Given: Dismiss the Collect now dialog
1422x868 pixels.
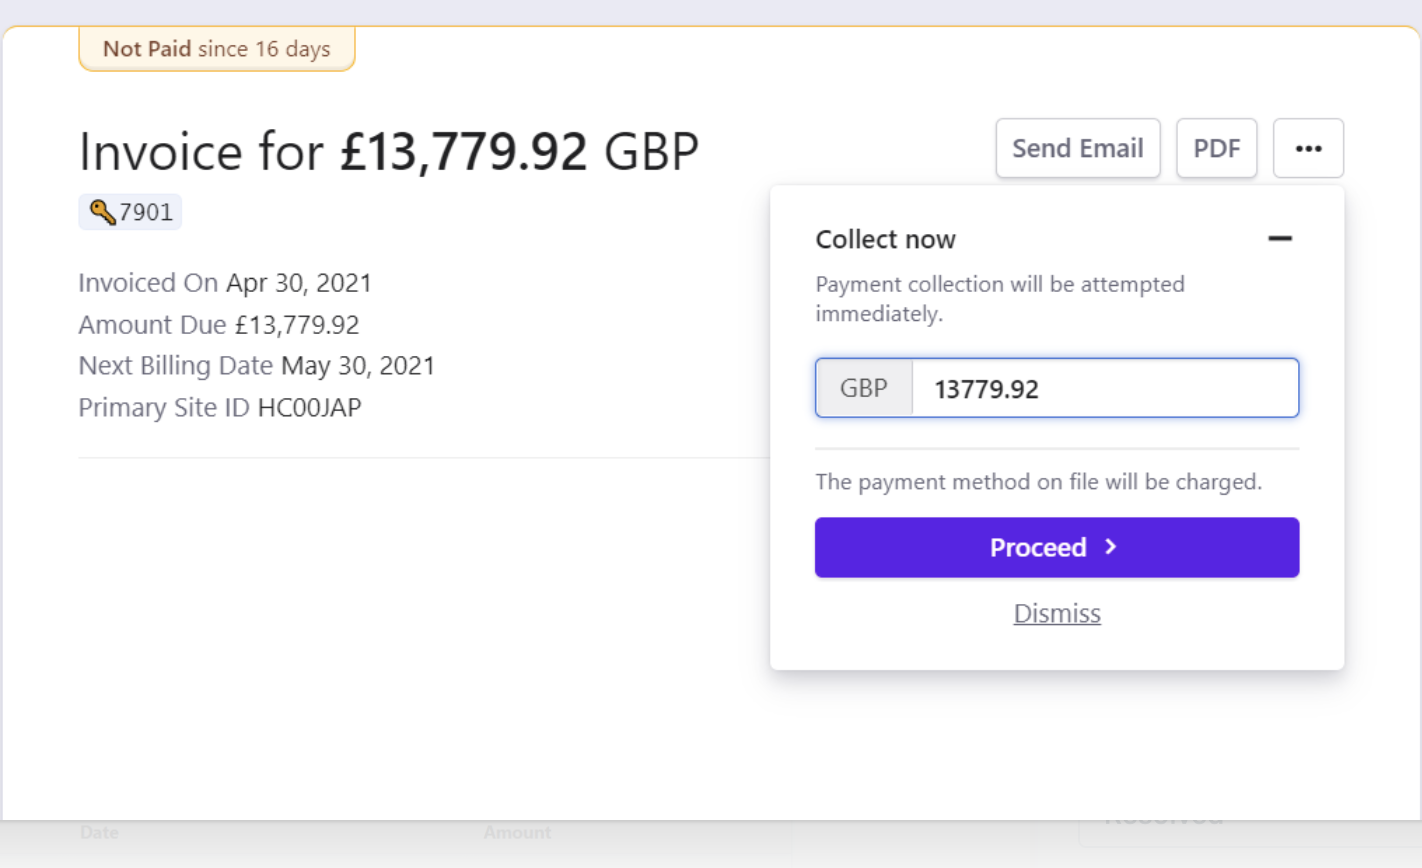Looking at the screenshot, I should pyautogui.click(x=1057, y=613).
